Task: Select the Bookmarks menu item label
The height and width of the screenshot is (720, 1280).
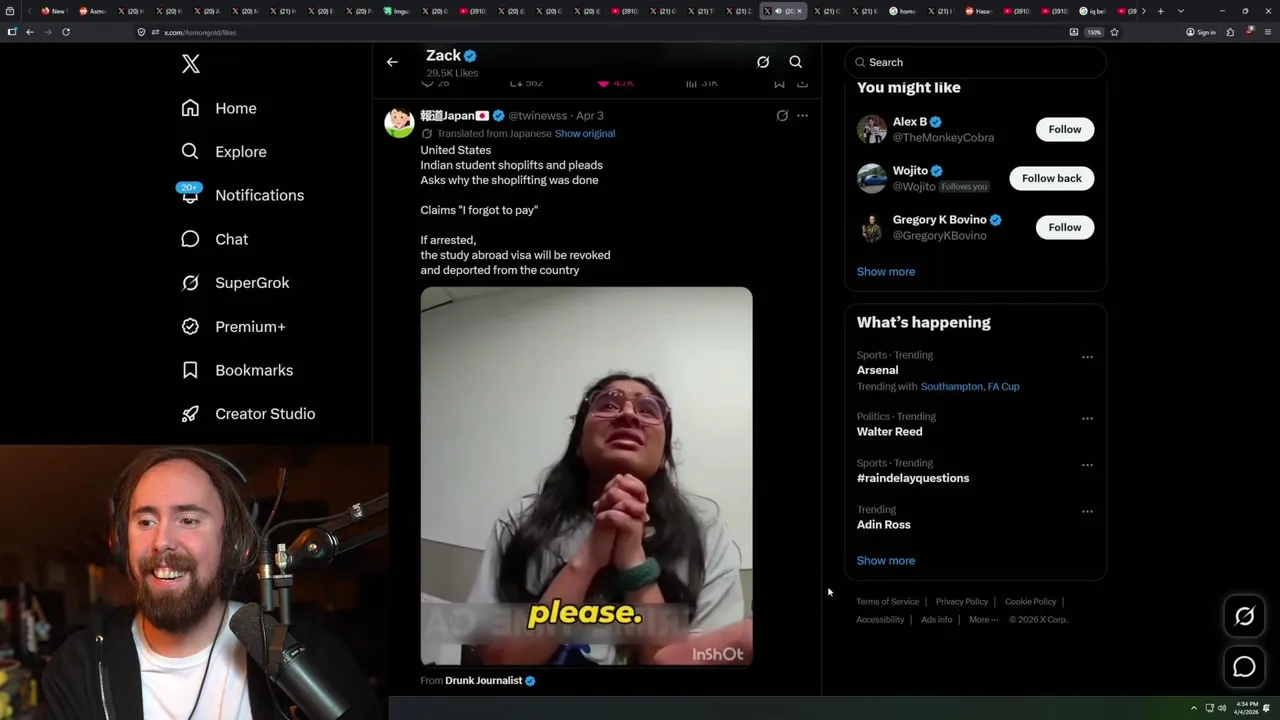Action: tap(254, 370)
